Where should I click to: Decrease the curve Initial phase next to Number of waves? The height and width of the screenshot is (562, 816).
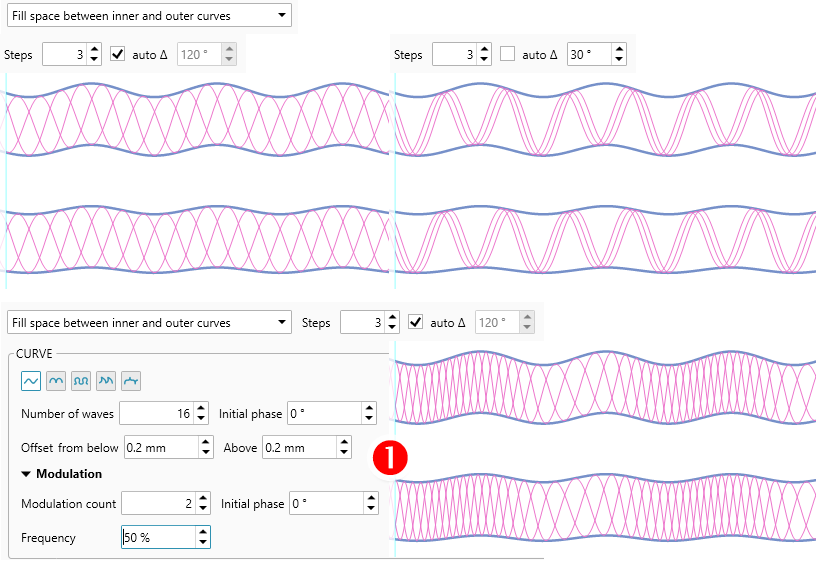(369, 418)
